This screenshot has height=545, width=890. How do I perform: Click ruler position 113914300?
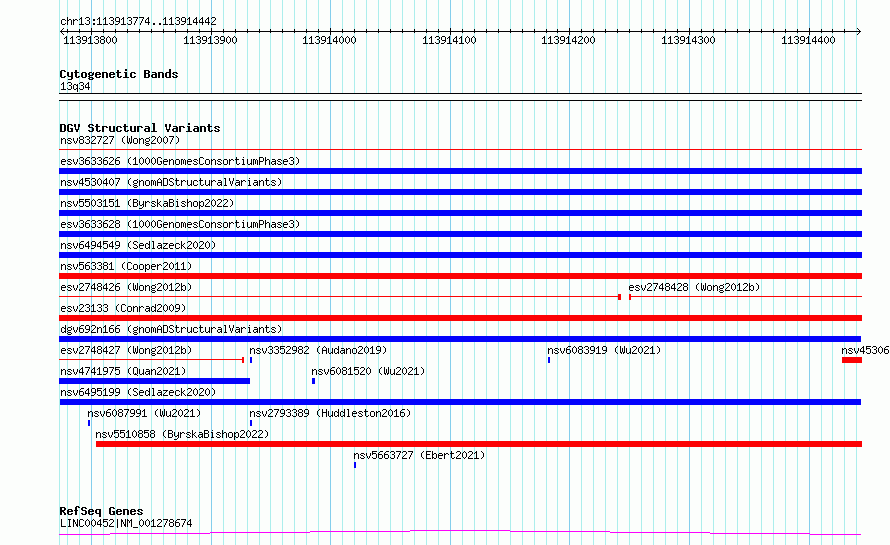pyautogui.click(x=688, y=40)
